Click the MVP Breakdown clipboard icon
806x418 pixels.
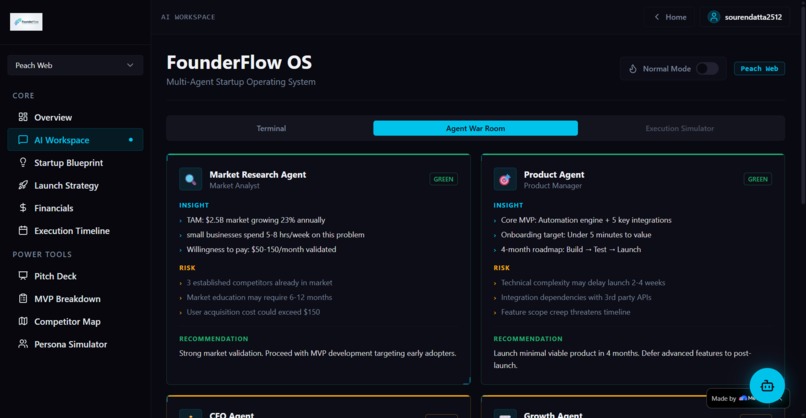[23, 298]
